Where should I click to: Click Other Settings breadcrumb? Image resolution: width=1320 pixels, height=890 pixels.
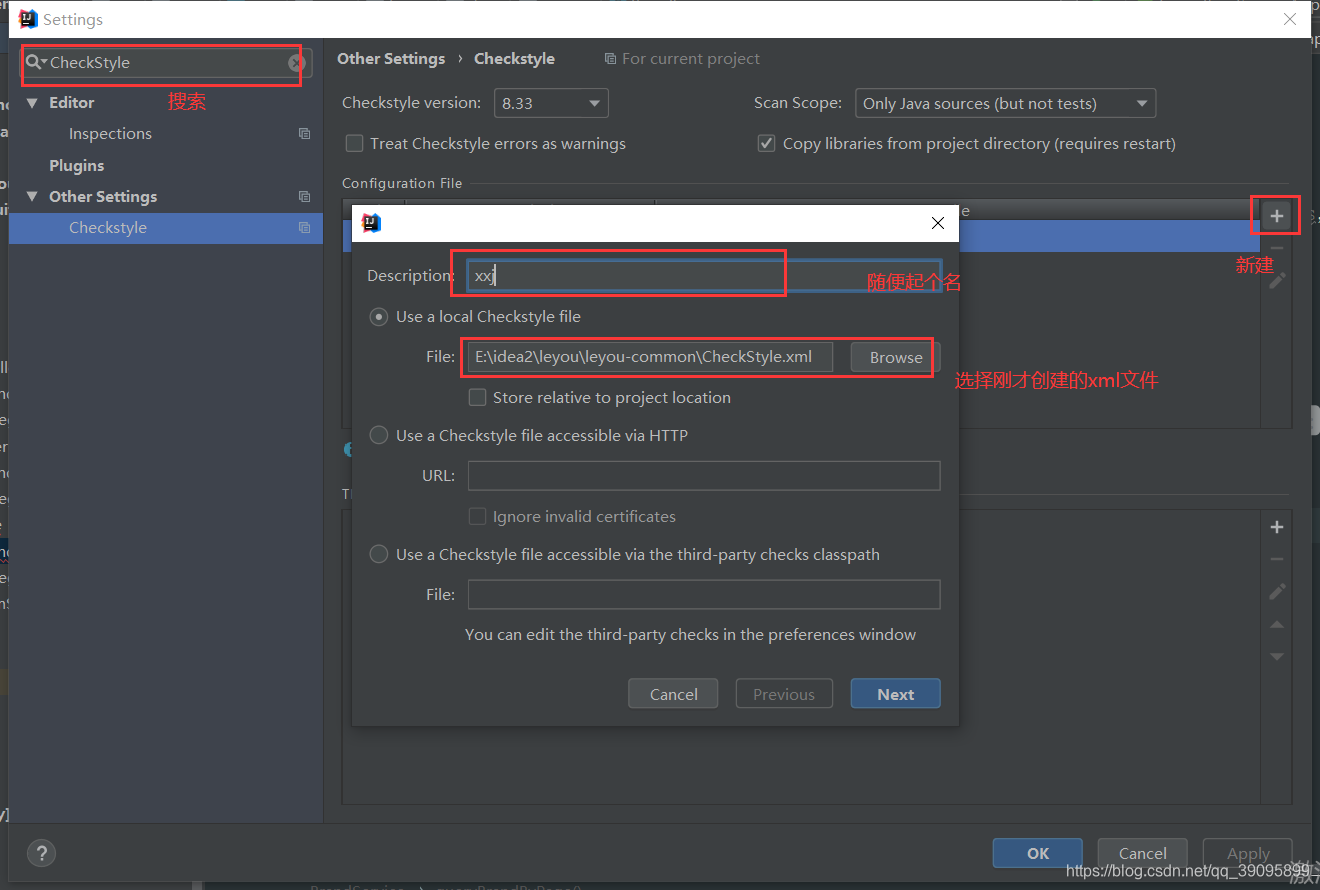[391, 58]
